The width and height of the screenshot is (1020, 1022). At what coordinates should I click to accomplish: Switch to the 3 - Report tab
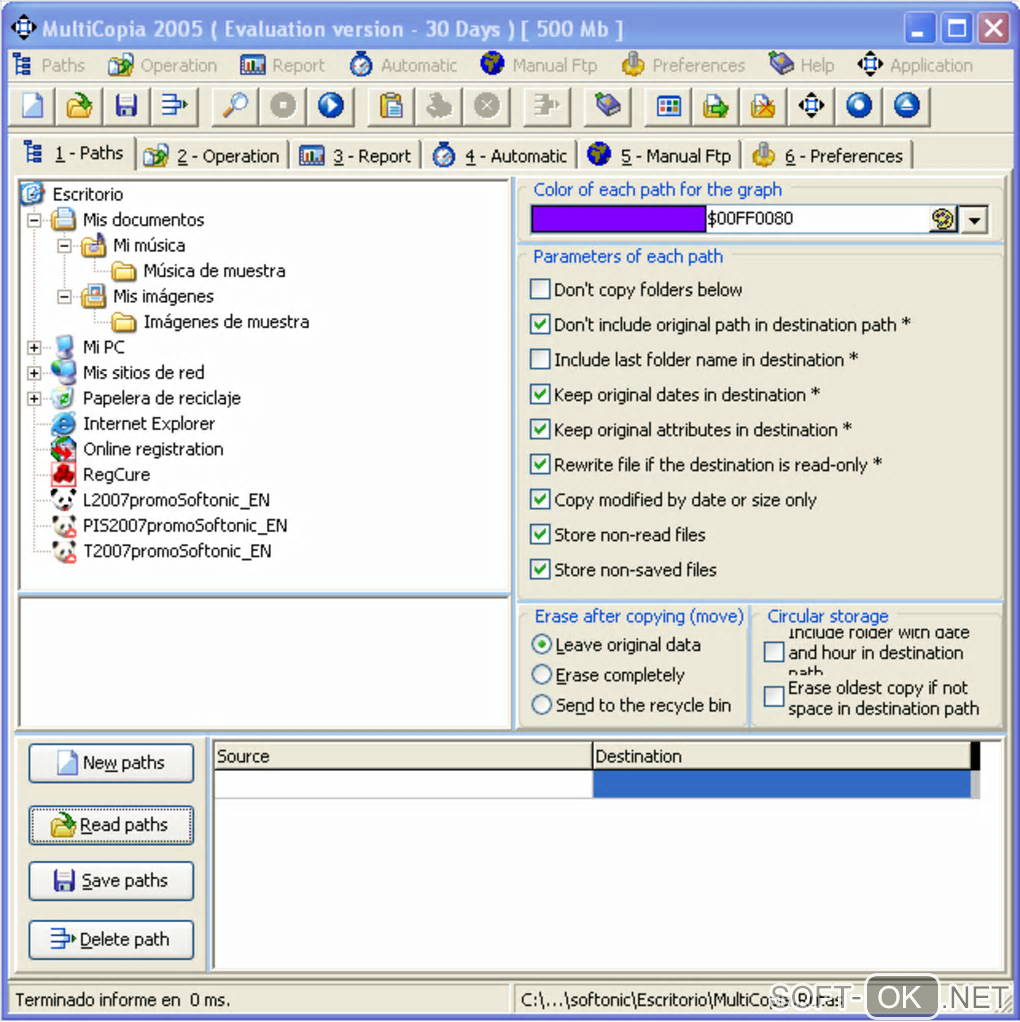(x=355, y=156)
